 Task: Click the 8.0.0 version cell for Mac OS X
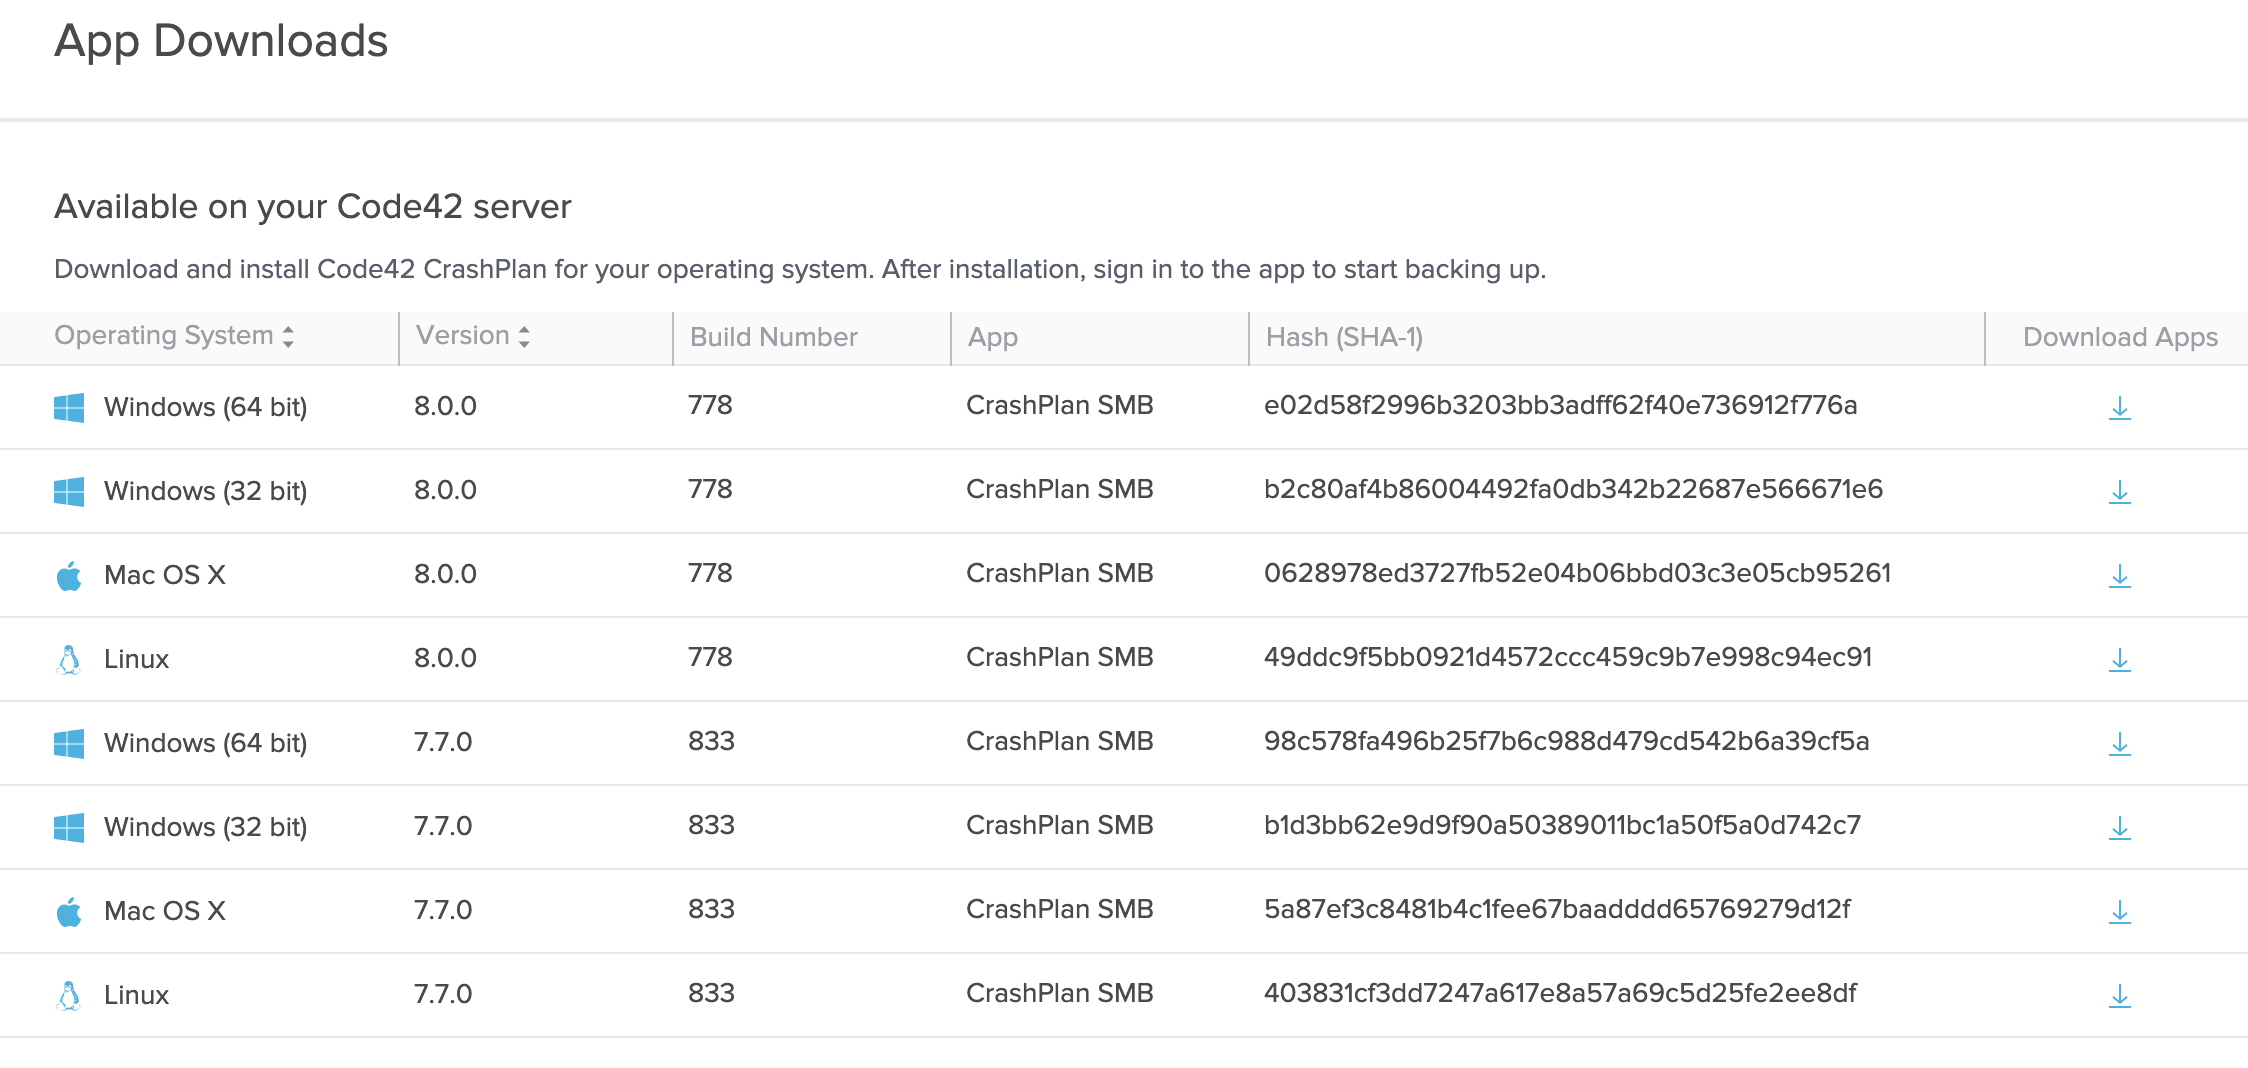(445, 574)
